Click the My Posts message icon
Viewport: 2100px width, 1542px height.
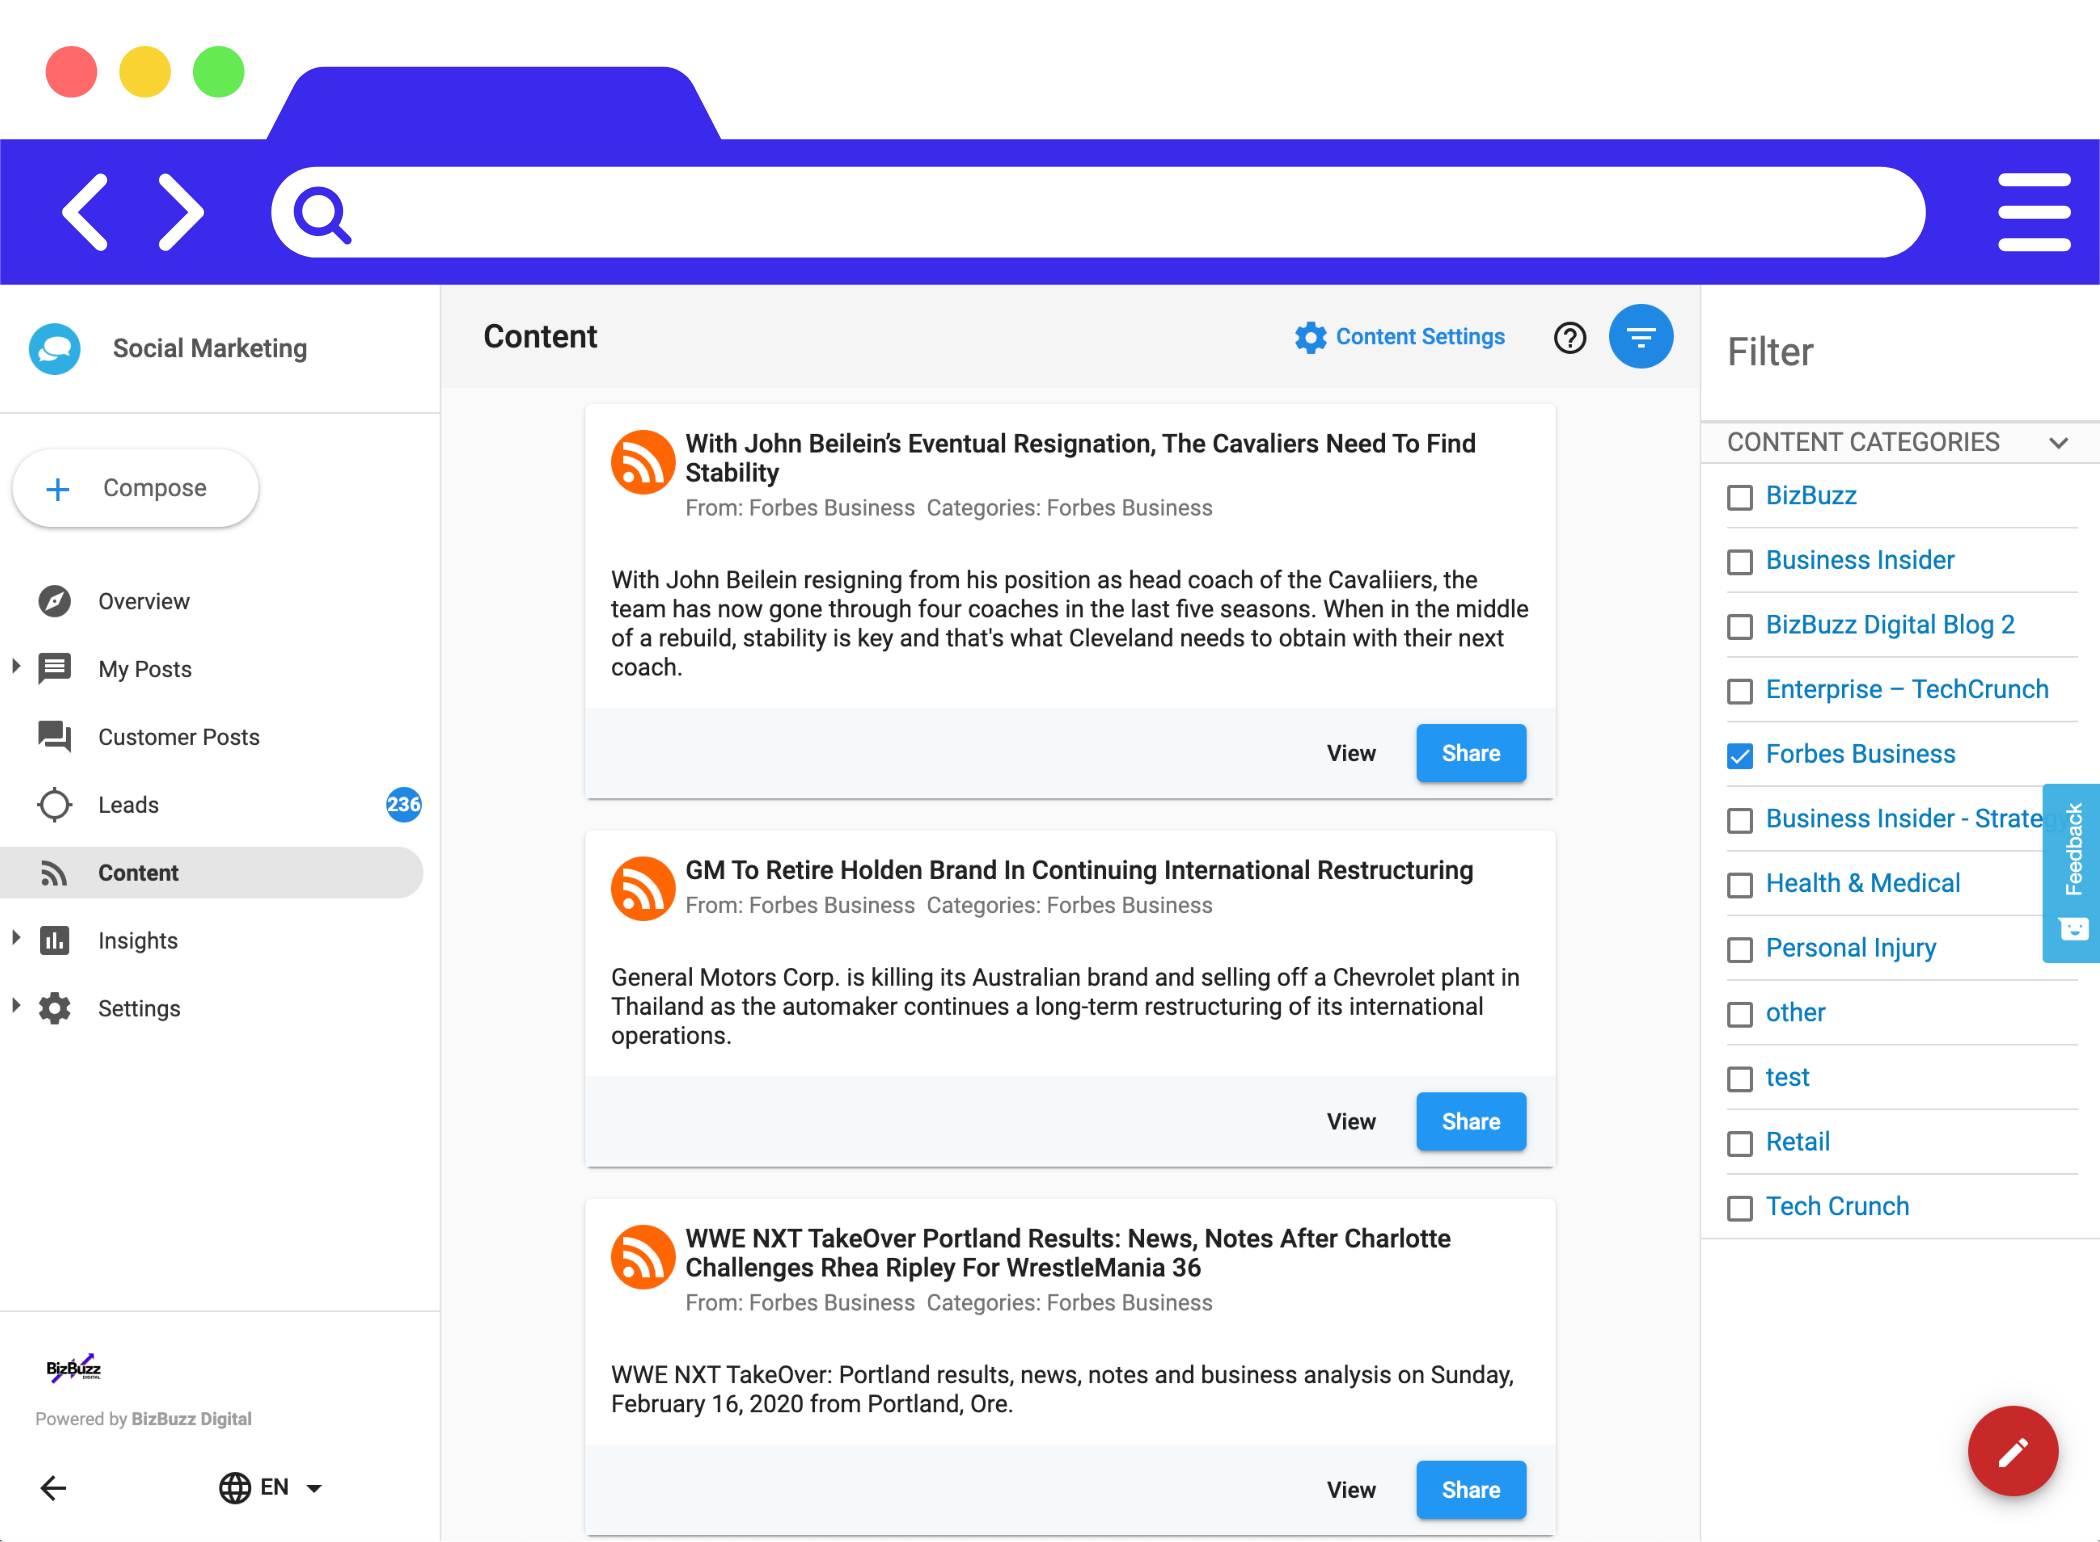pos(54,668)
